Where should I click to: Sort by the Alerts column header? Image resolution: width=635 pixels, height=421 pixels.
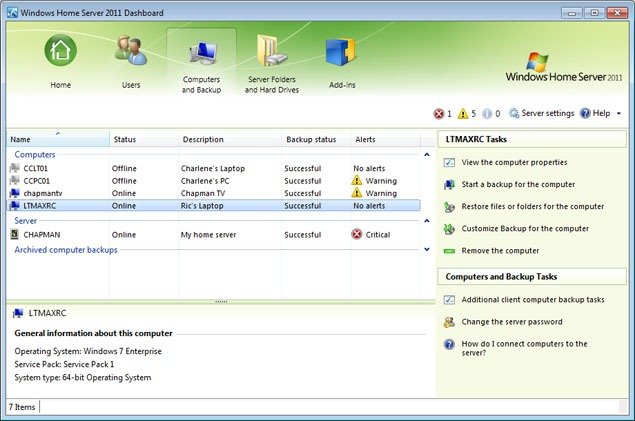coord(386,139)
